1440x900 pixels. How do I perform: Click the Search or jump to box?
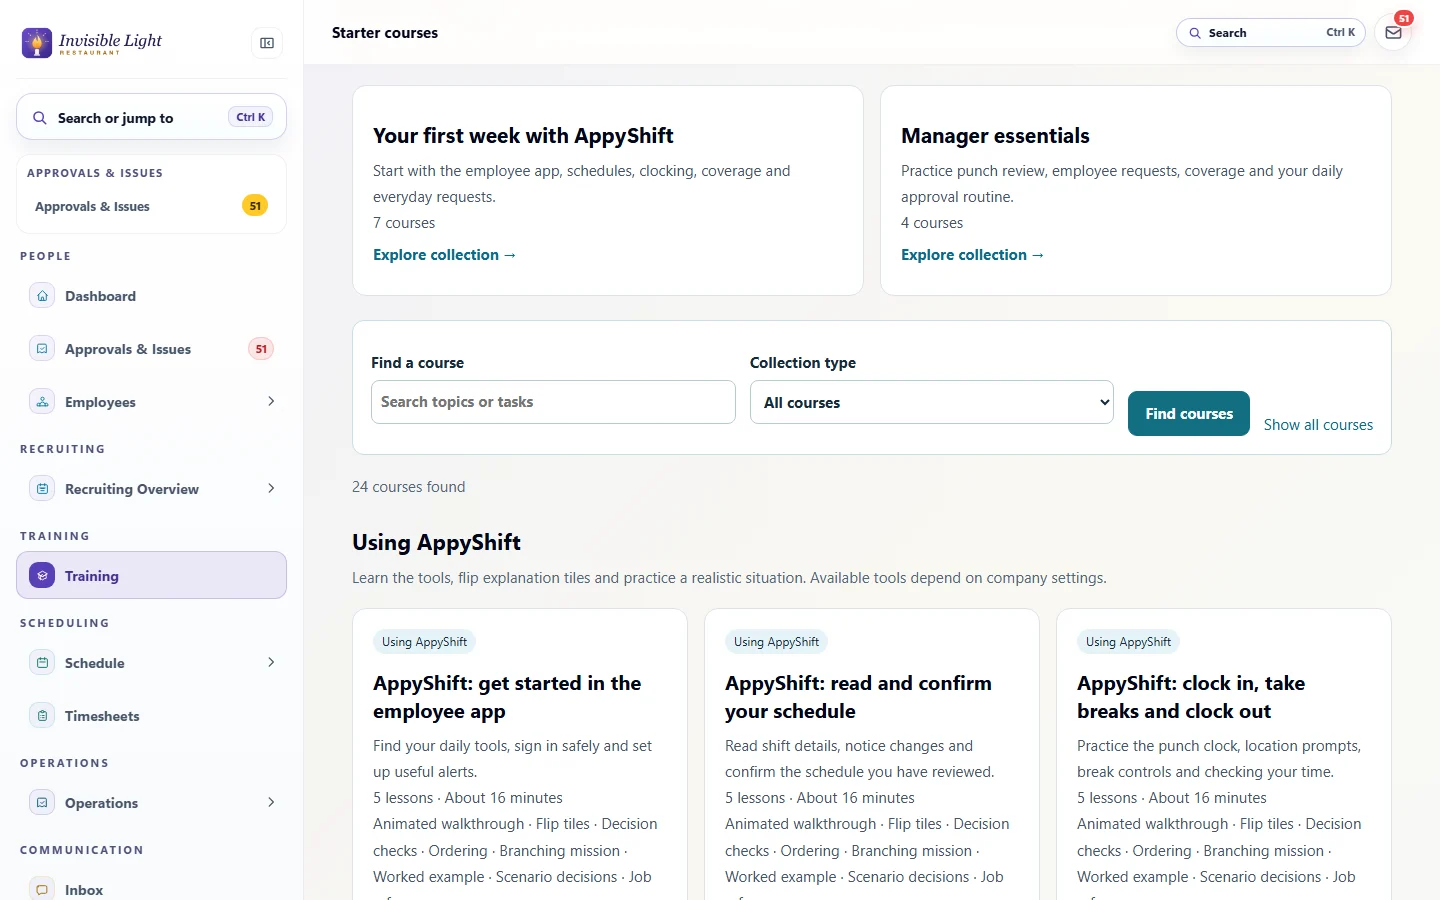[x=151, y=118]
